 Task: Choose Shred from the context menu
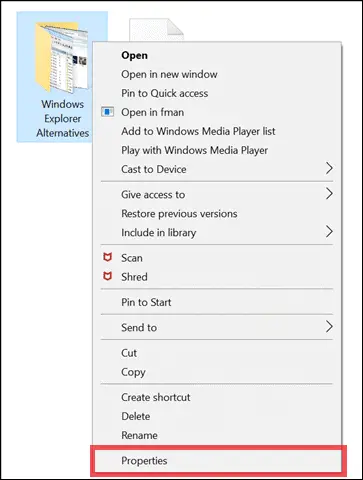tap(217, 277)
